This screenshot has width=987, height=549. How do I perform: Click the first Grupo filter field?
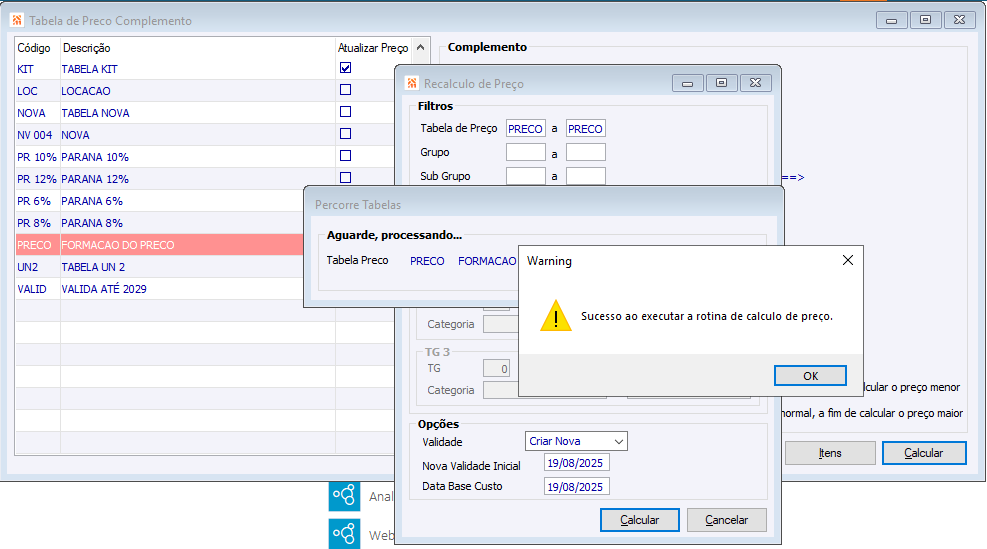tap(526, 152)
